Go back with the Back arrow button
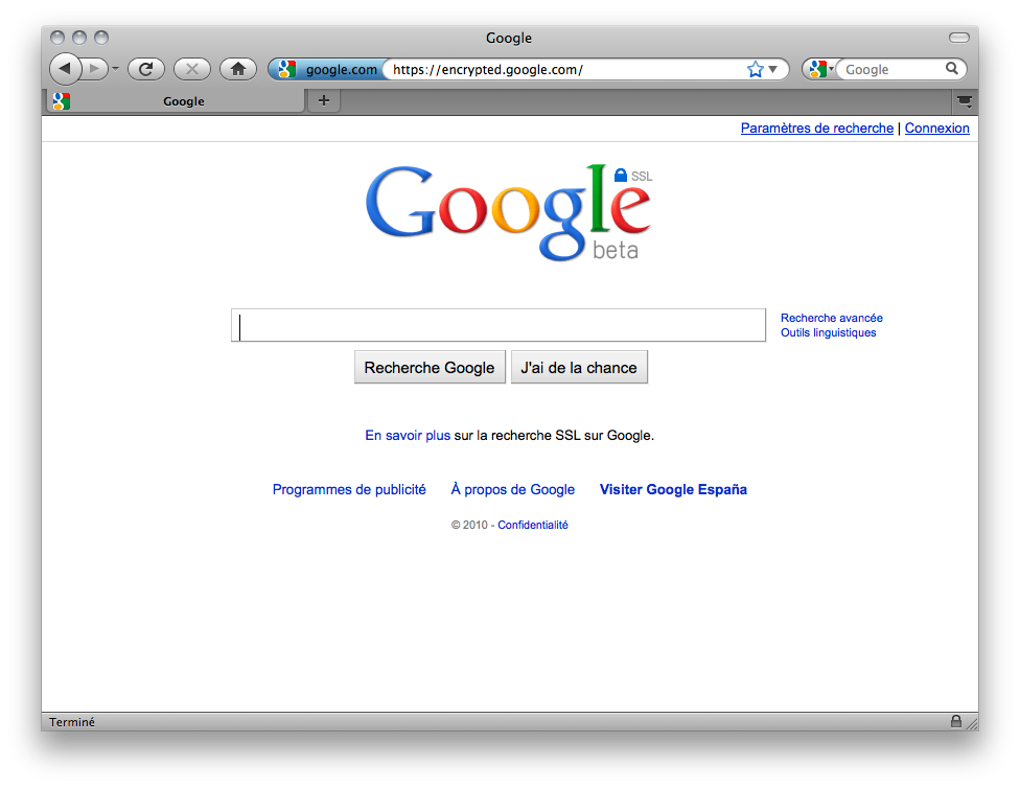1020x788 pixels. (65, 68)
